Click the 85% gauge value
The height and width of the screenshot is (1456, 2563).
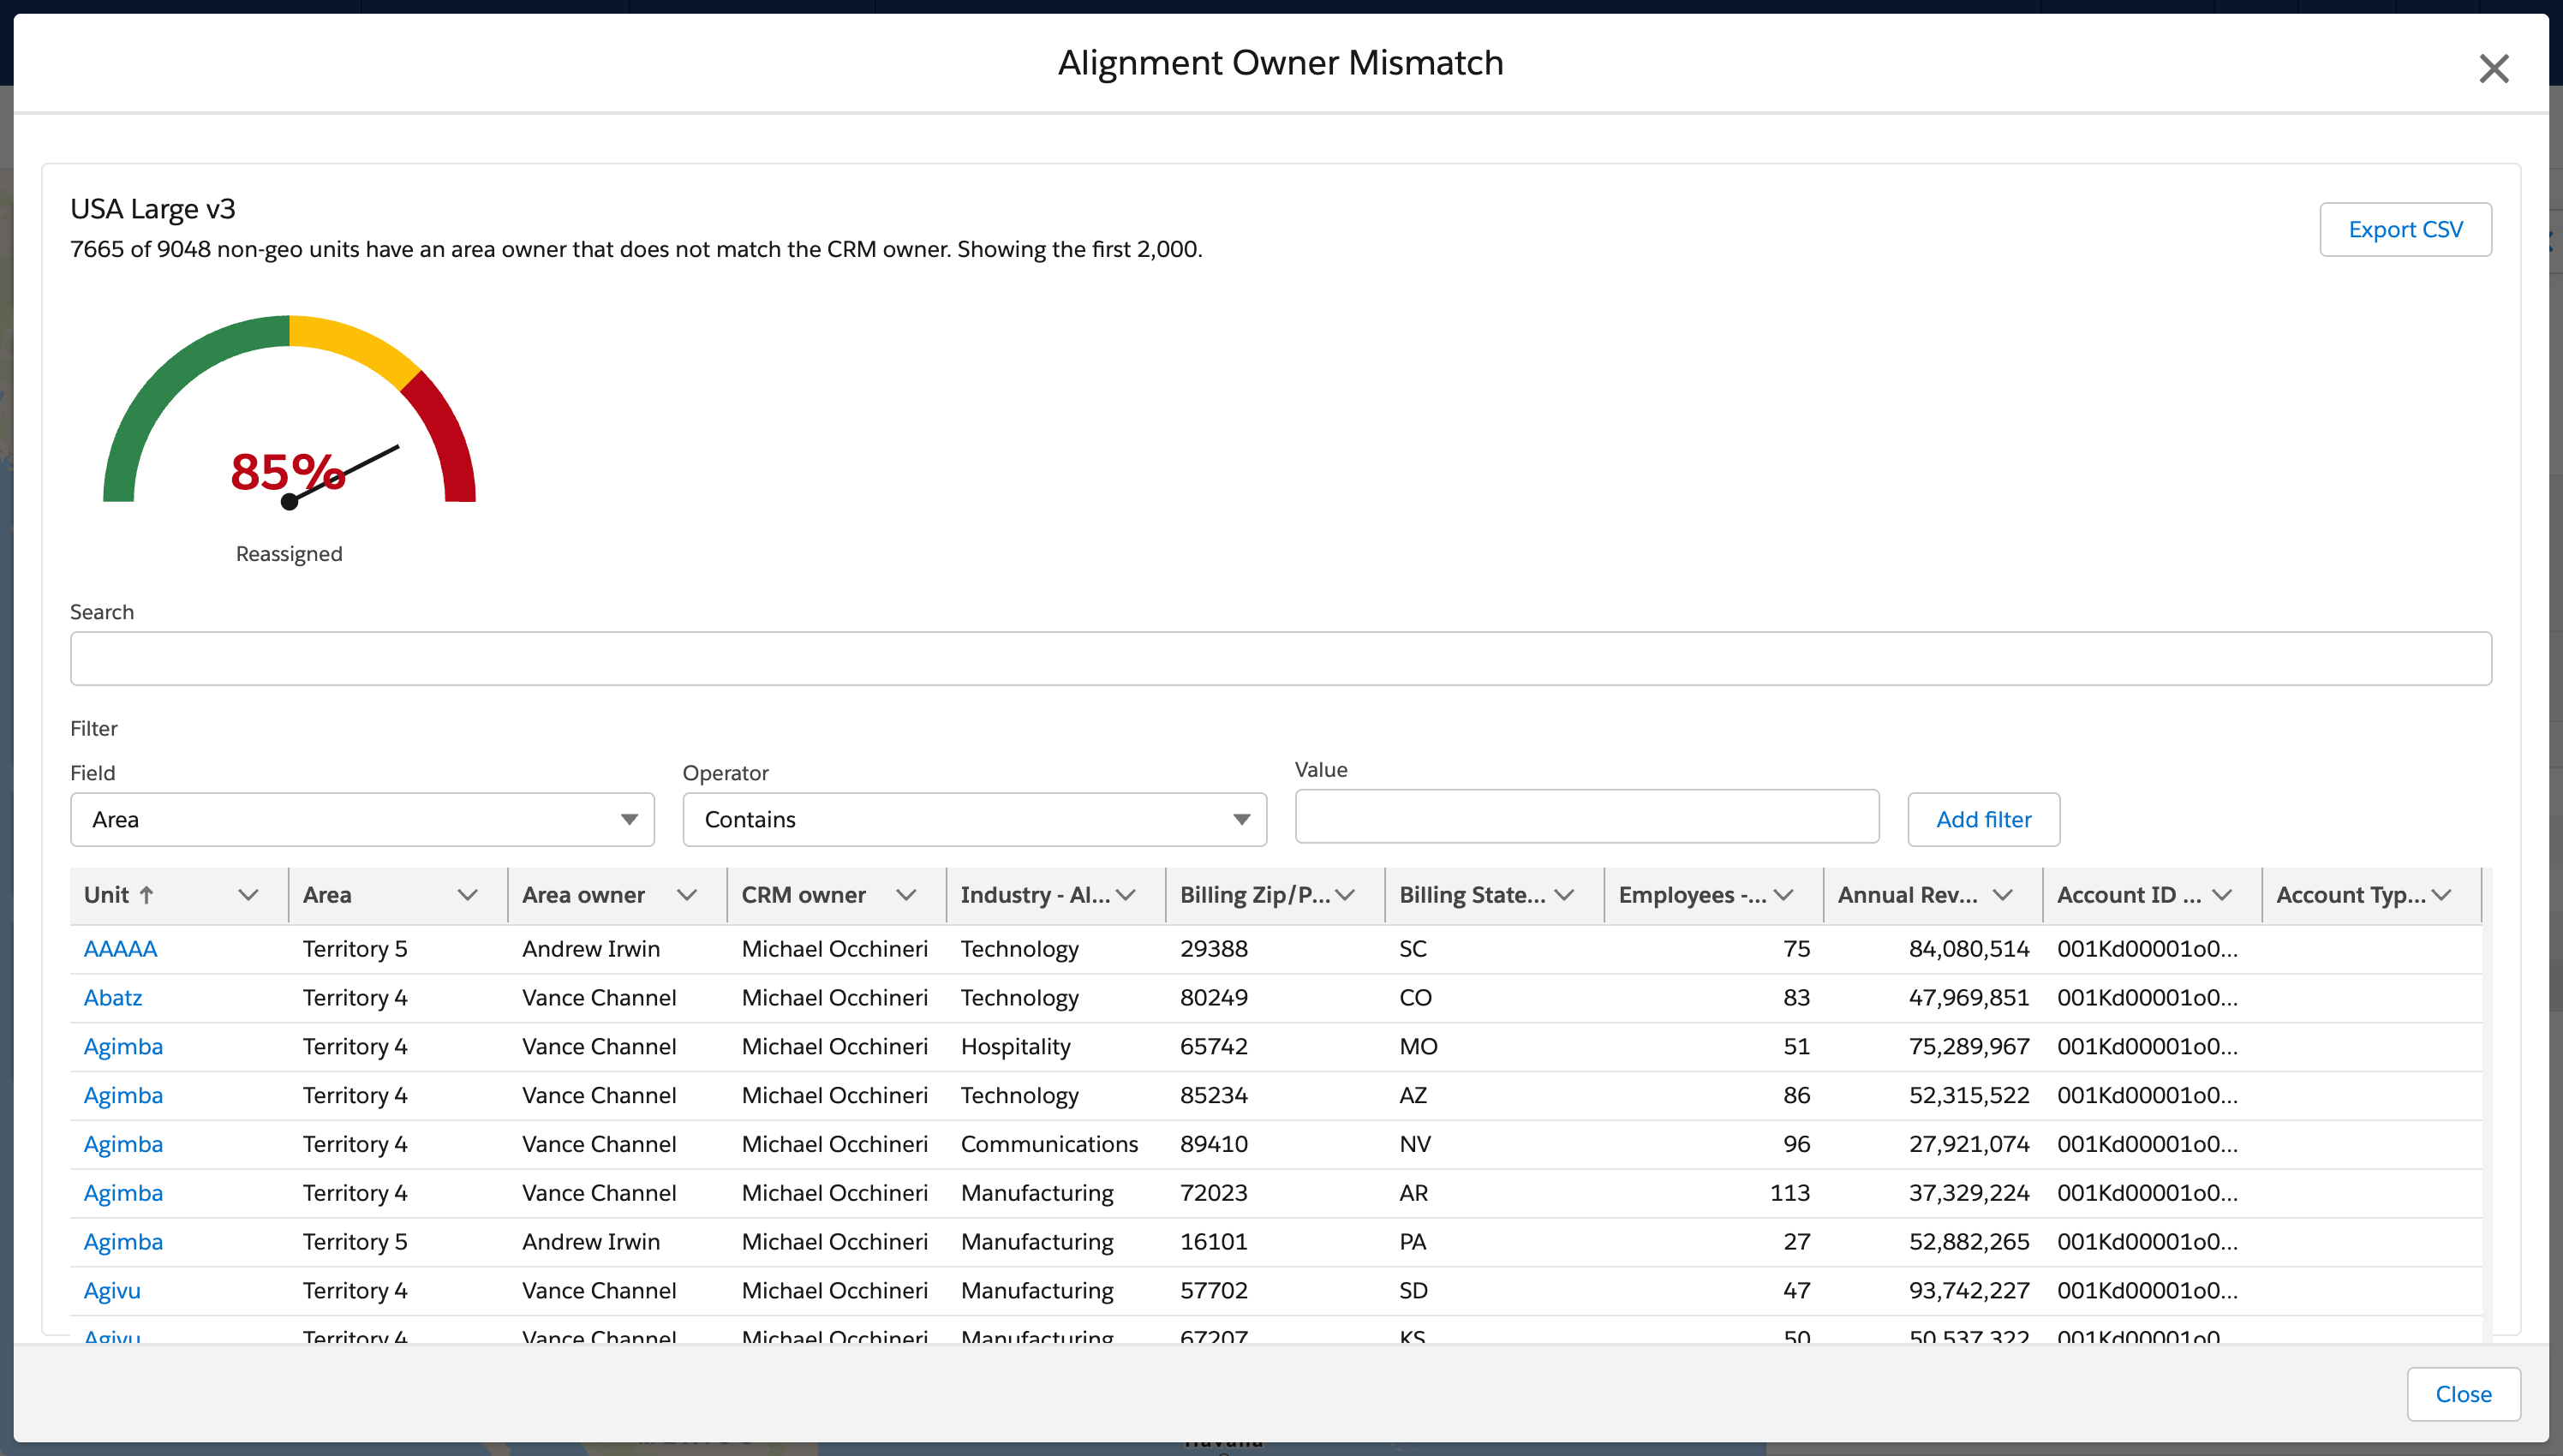288,472
